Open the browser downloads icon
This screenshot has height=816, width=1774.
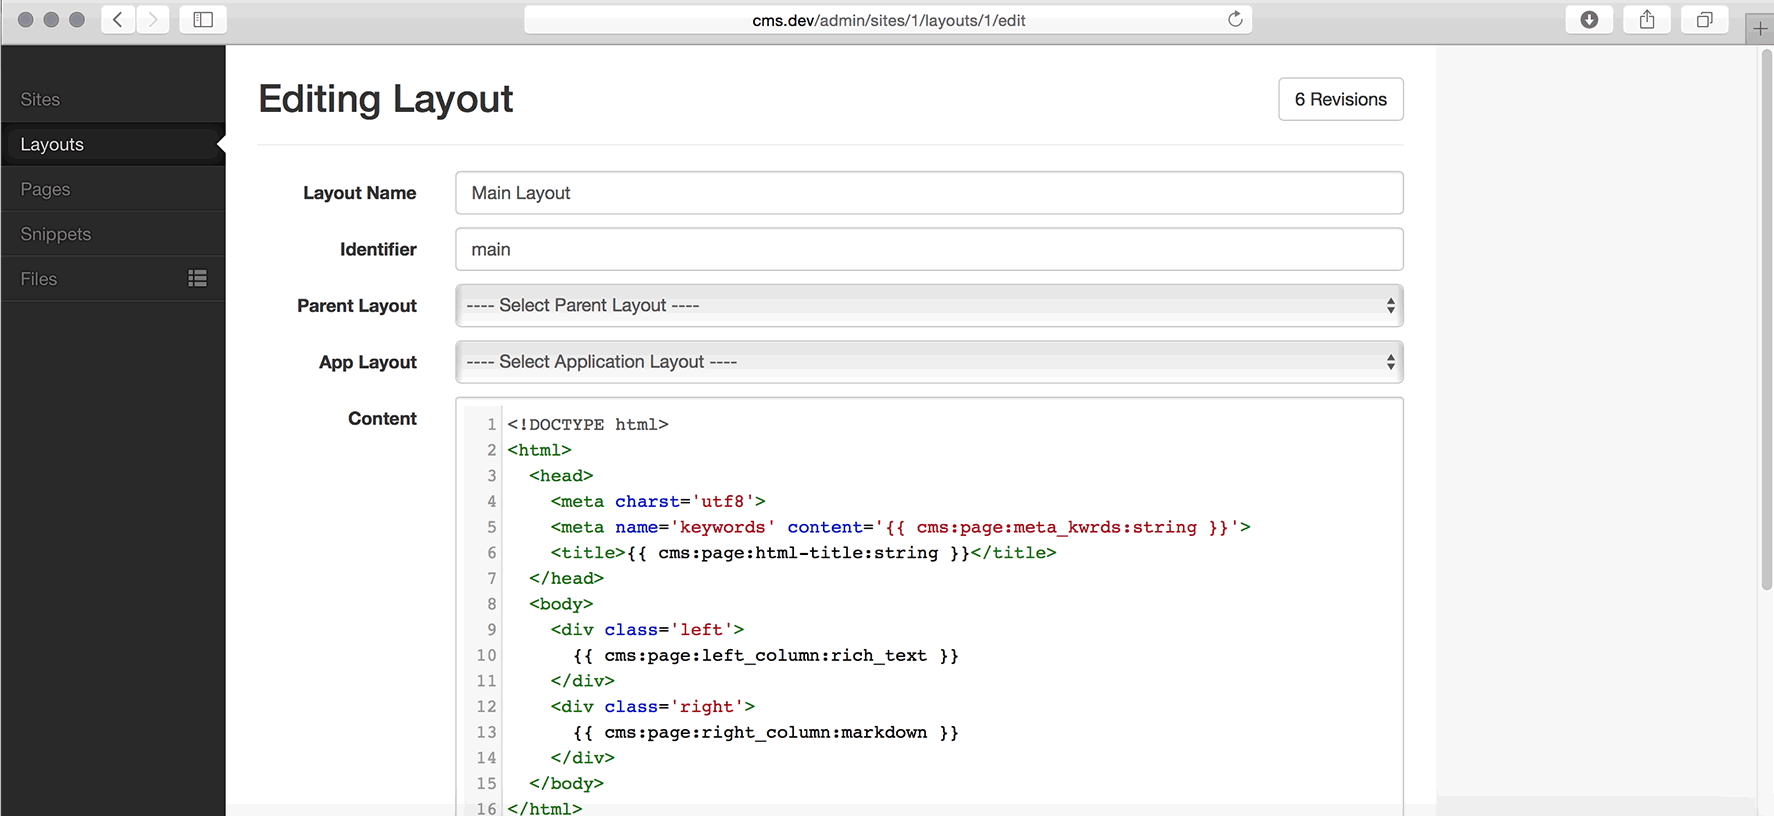click(1589, 20)
